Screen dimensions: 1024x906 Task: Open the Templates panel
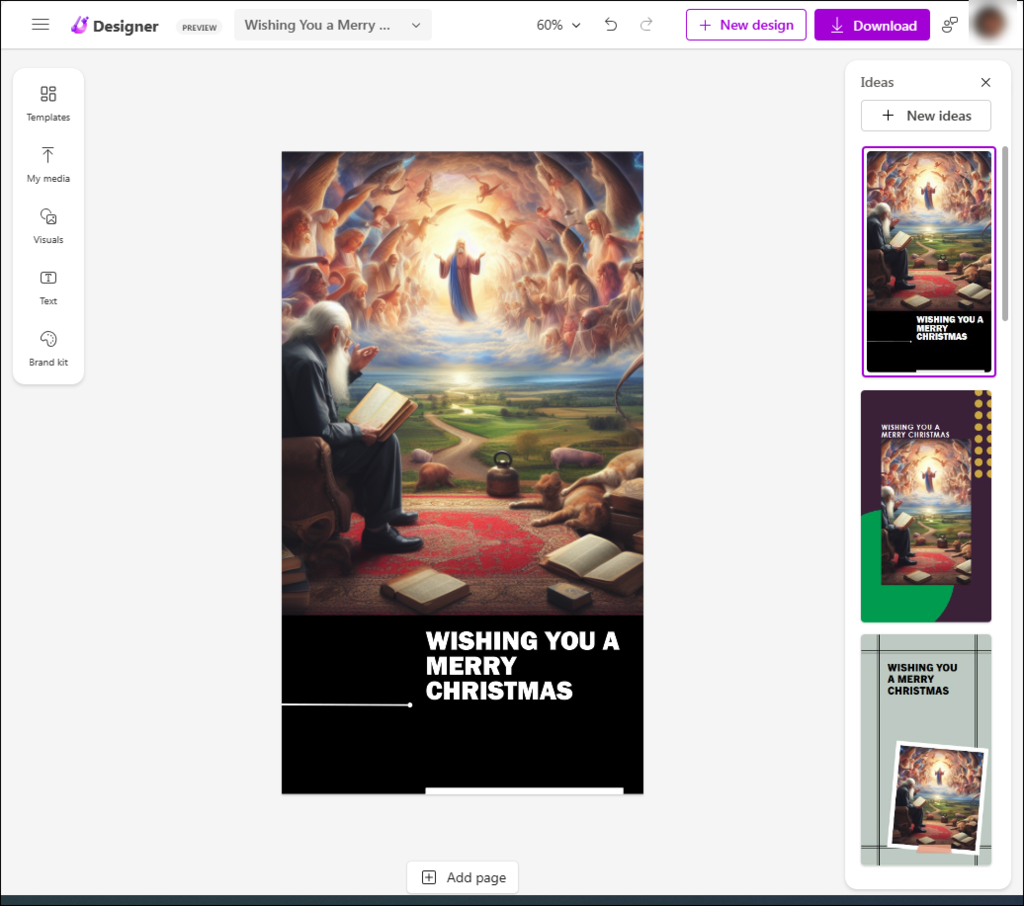[48, 103]
